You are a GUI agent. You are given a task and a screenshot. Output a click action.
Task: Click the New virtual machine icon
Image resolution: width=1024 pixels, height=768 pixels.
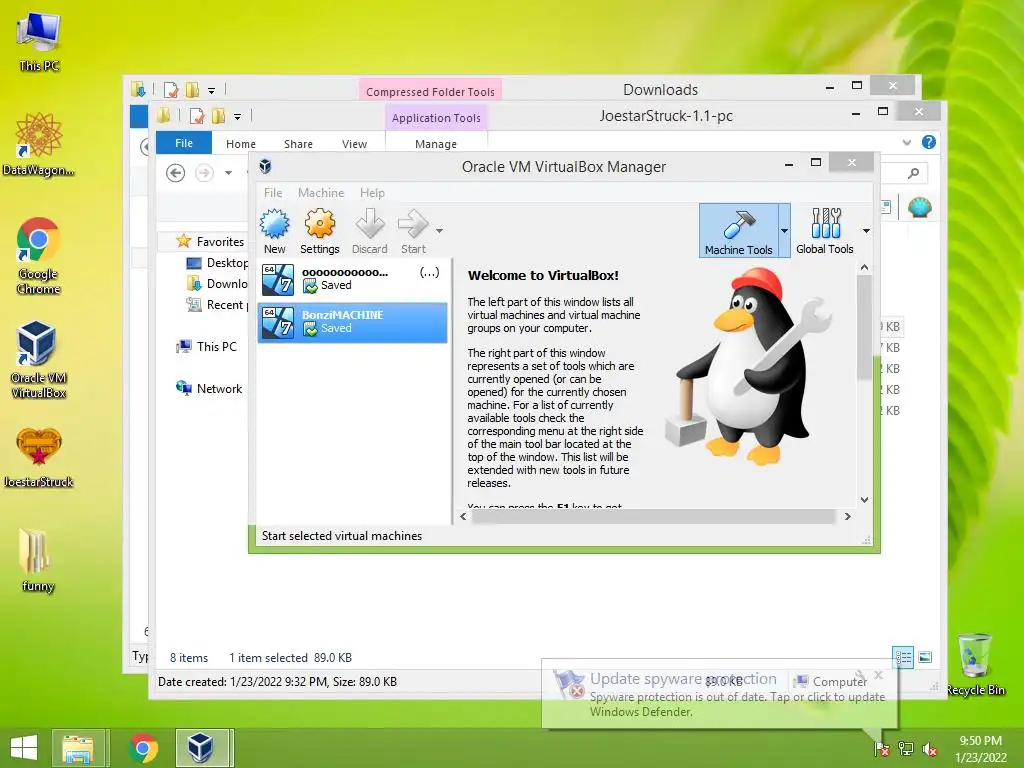[274, 231]
